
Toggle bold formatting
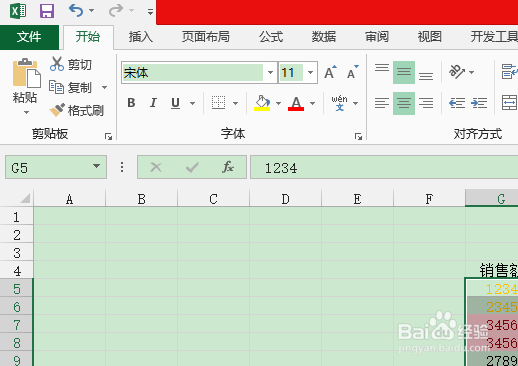pos(131,103)
